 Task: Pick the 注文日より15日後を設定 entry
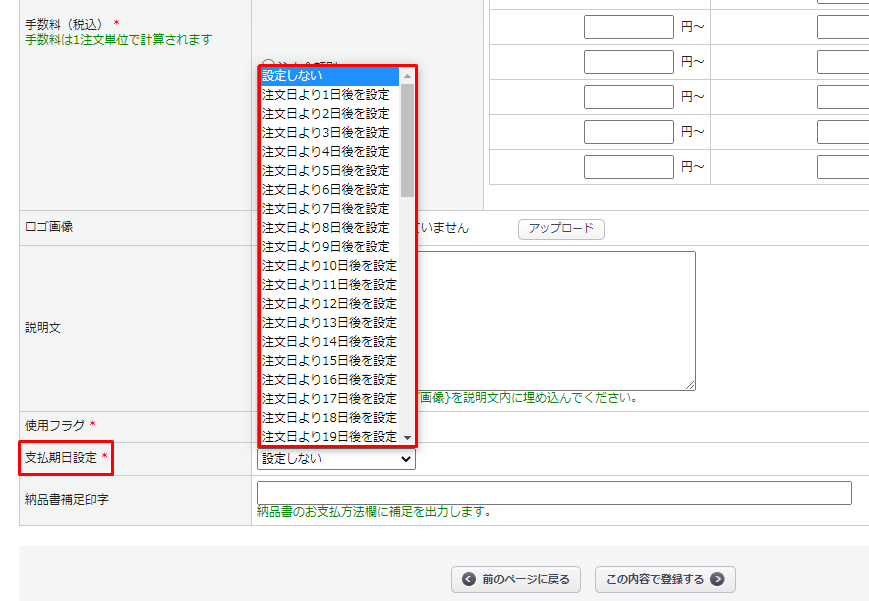pyautogui.click(x=329, y=360)
